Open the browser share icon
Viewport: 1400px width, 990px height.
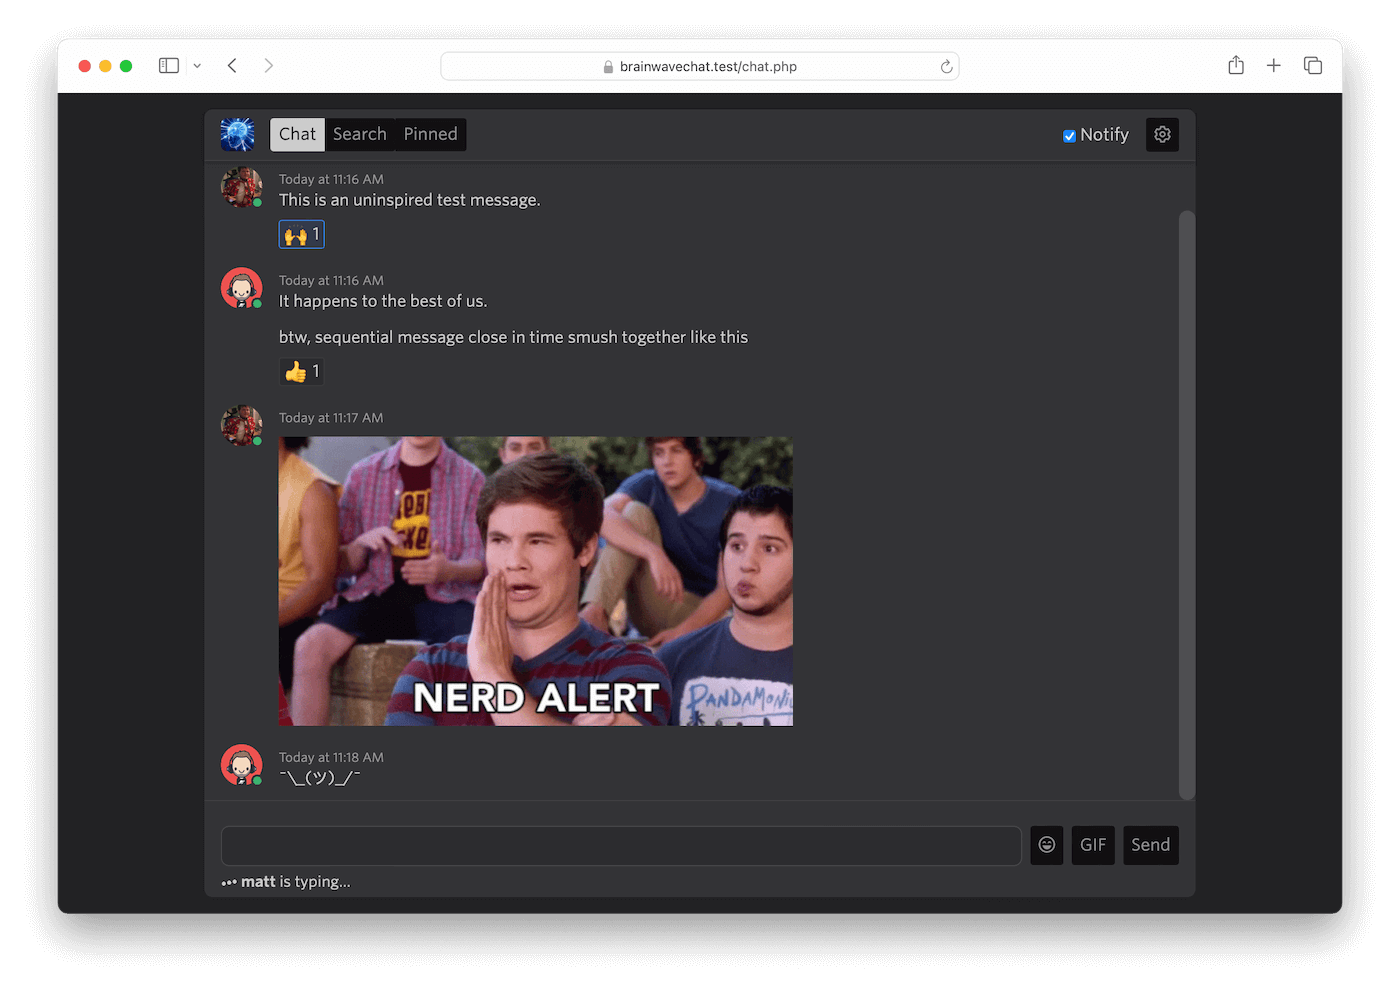1236,66
